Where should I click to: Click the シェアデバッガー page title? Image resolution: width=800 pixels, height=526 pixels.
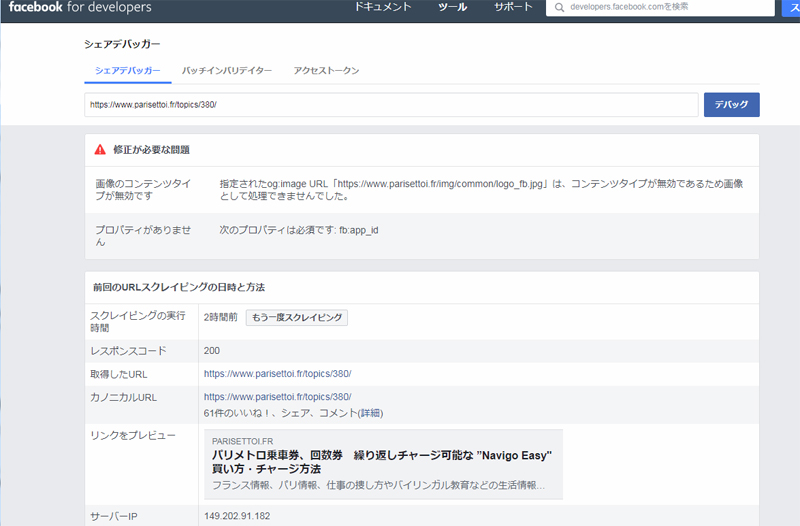122,44
